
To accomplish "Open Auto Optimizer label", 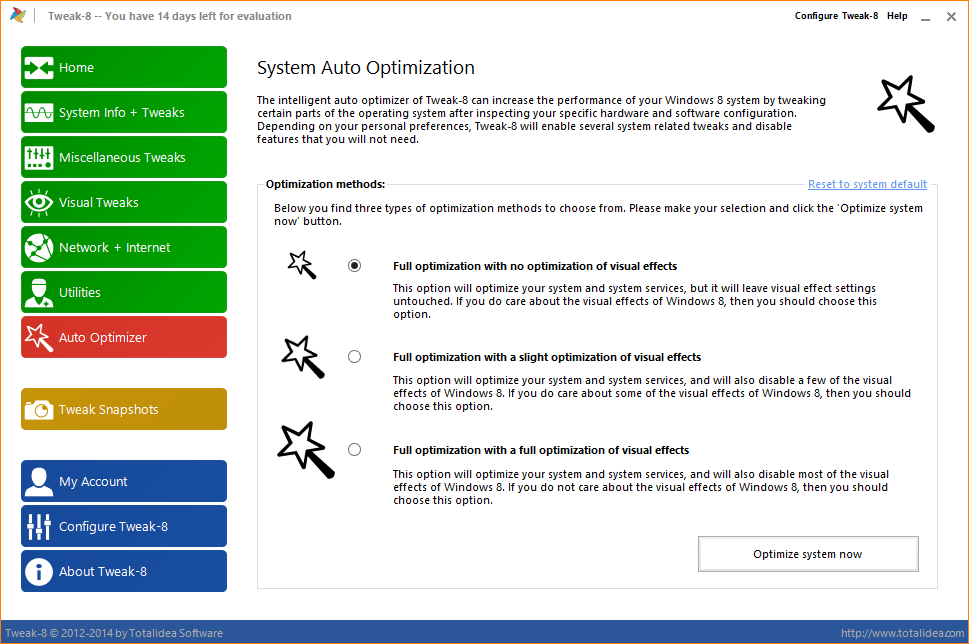I will pyautogui.click(x=103, y=337).
